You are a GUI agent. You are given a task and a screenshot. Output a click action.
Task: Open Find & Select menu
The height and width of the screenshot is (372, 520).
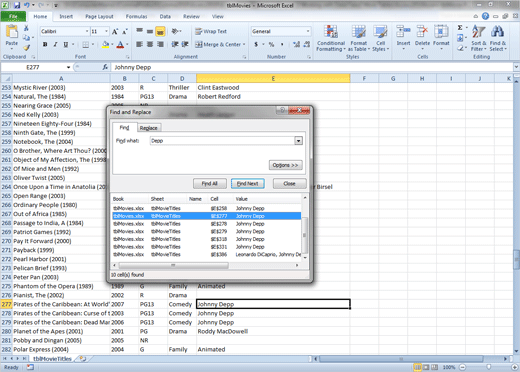[498, 38]
